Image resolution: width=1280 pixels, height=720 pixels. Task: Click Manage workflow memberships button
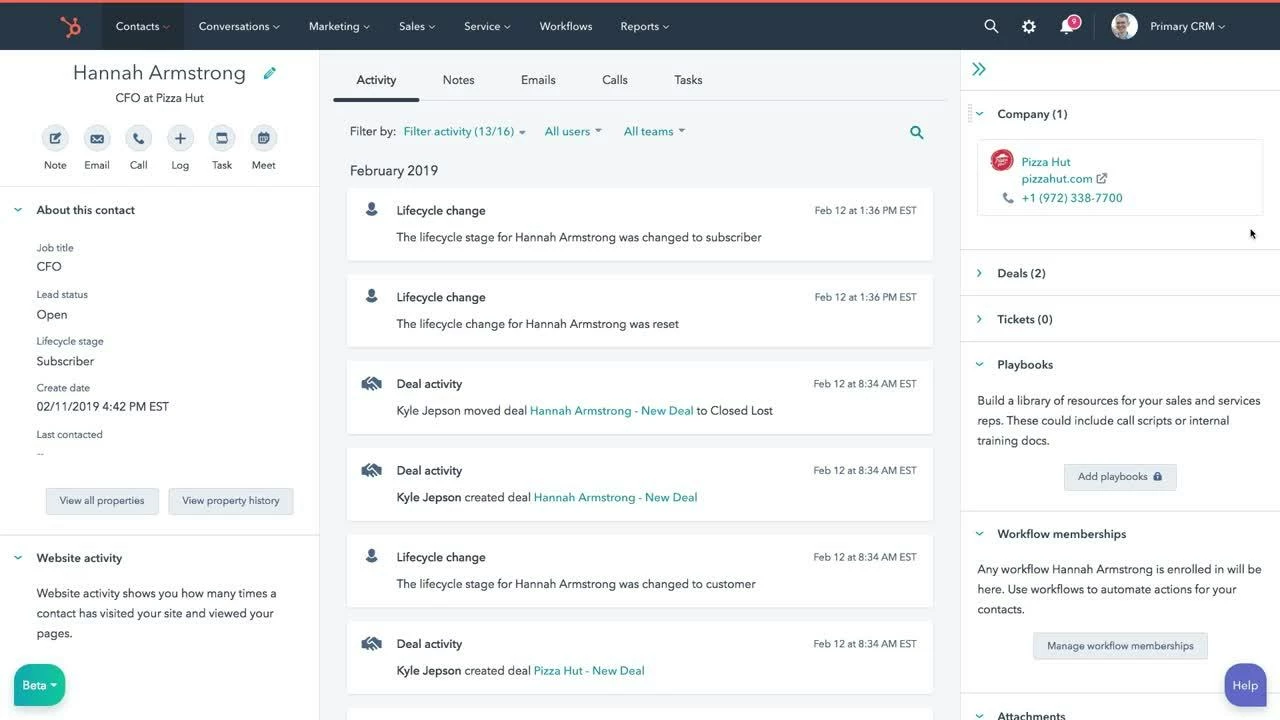[x=1120, y=646]
